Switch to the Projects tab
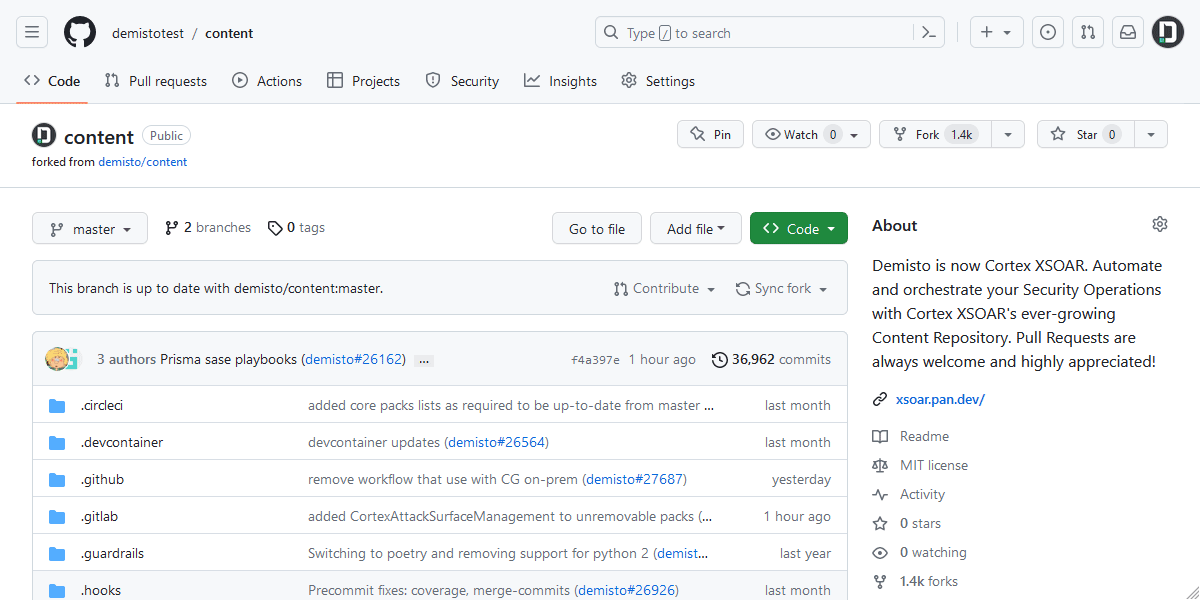The width and height of the screenshot is (1200, 600). click(x=364, y=81)
